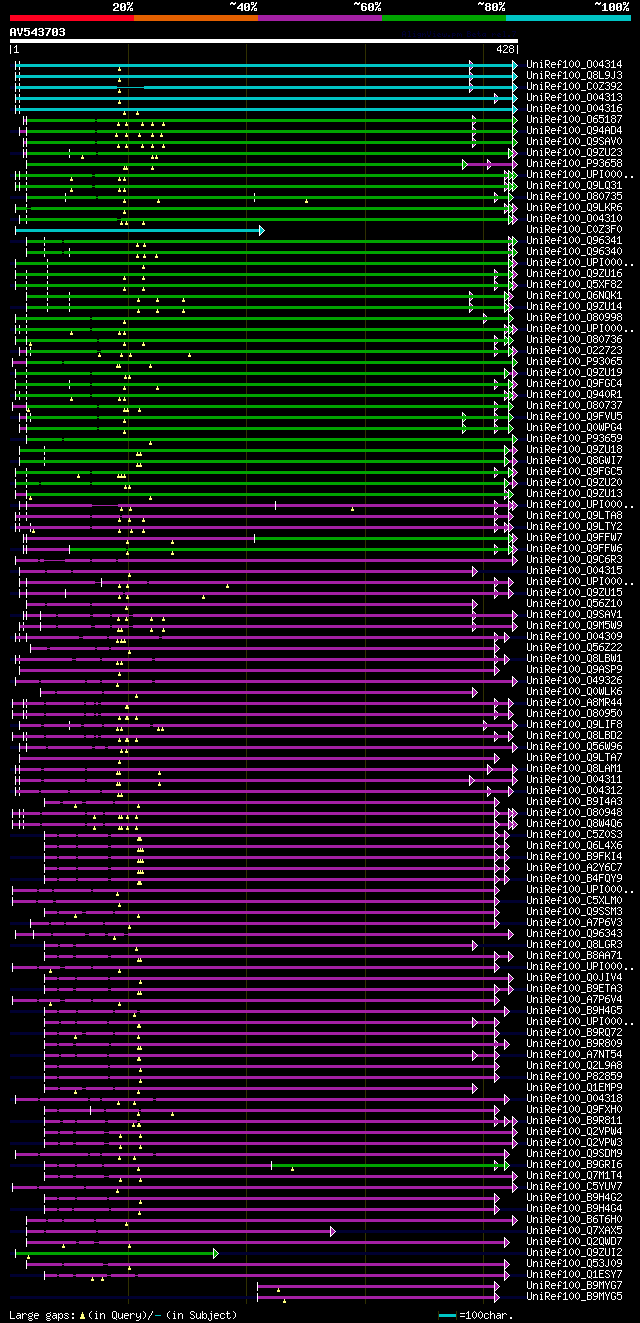
Task: Pick the UniRef100_Q9C6R3 label
Action: [575, 560]
